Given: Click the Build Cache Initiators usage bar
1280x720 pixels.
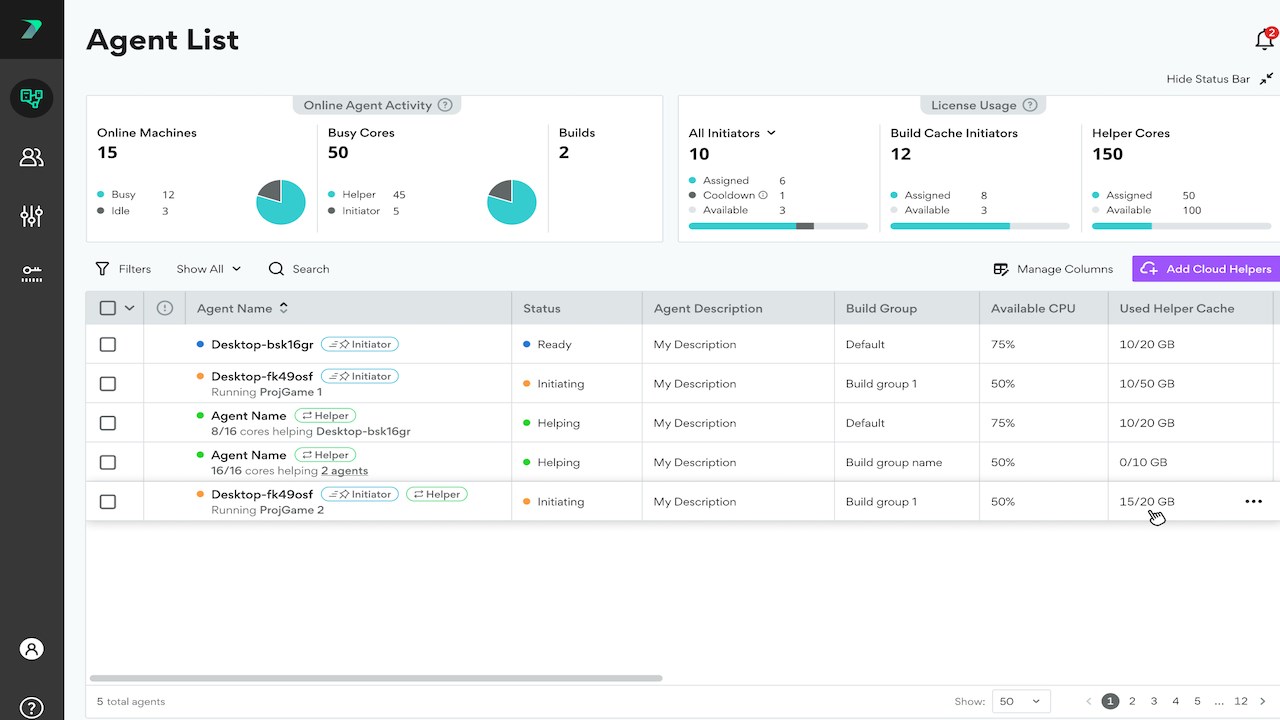Looking at the screenshot, I should (980, 226).
